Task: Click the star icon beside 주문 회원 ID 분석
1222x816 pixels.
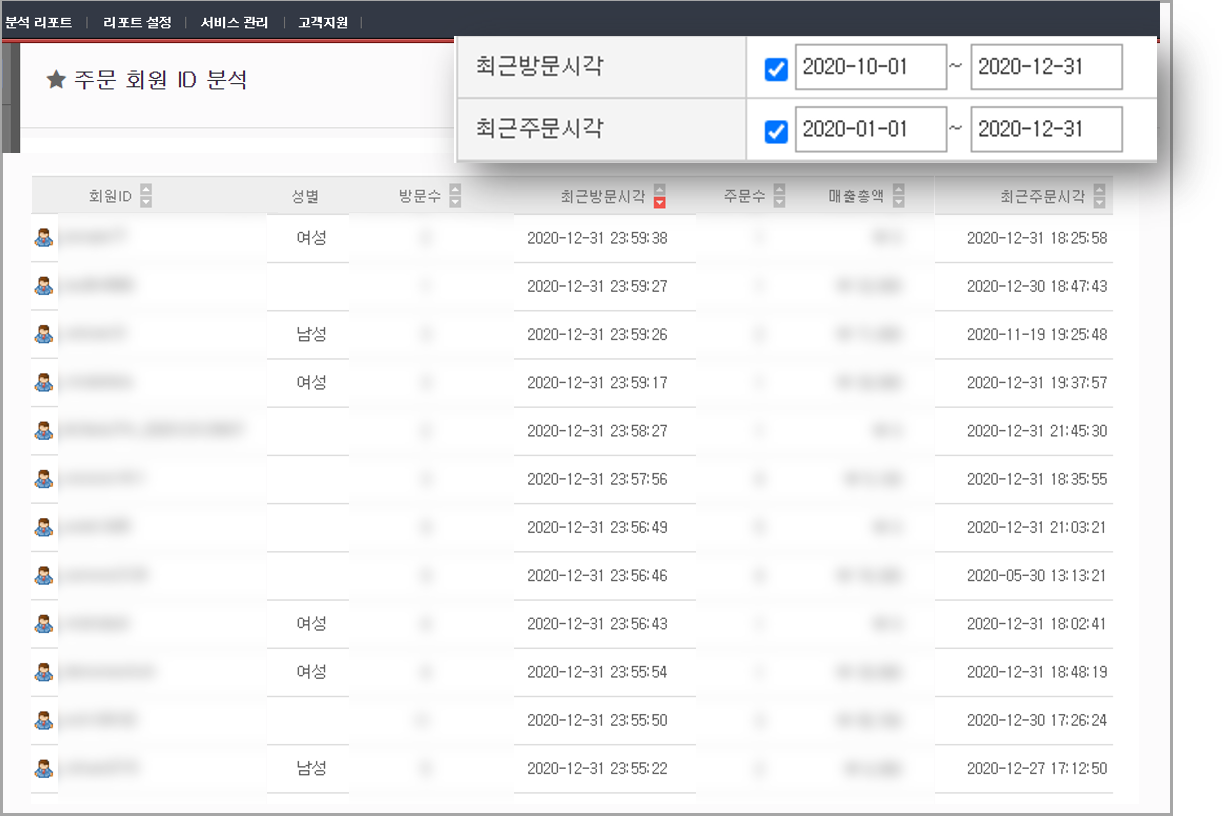Action: pyautogui.click(x=56, y=80)
